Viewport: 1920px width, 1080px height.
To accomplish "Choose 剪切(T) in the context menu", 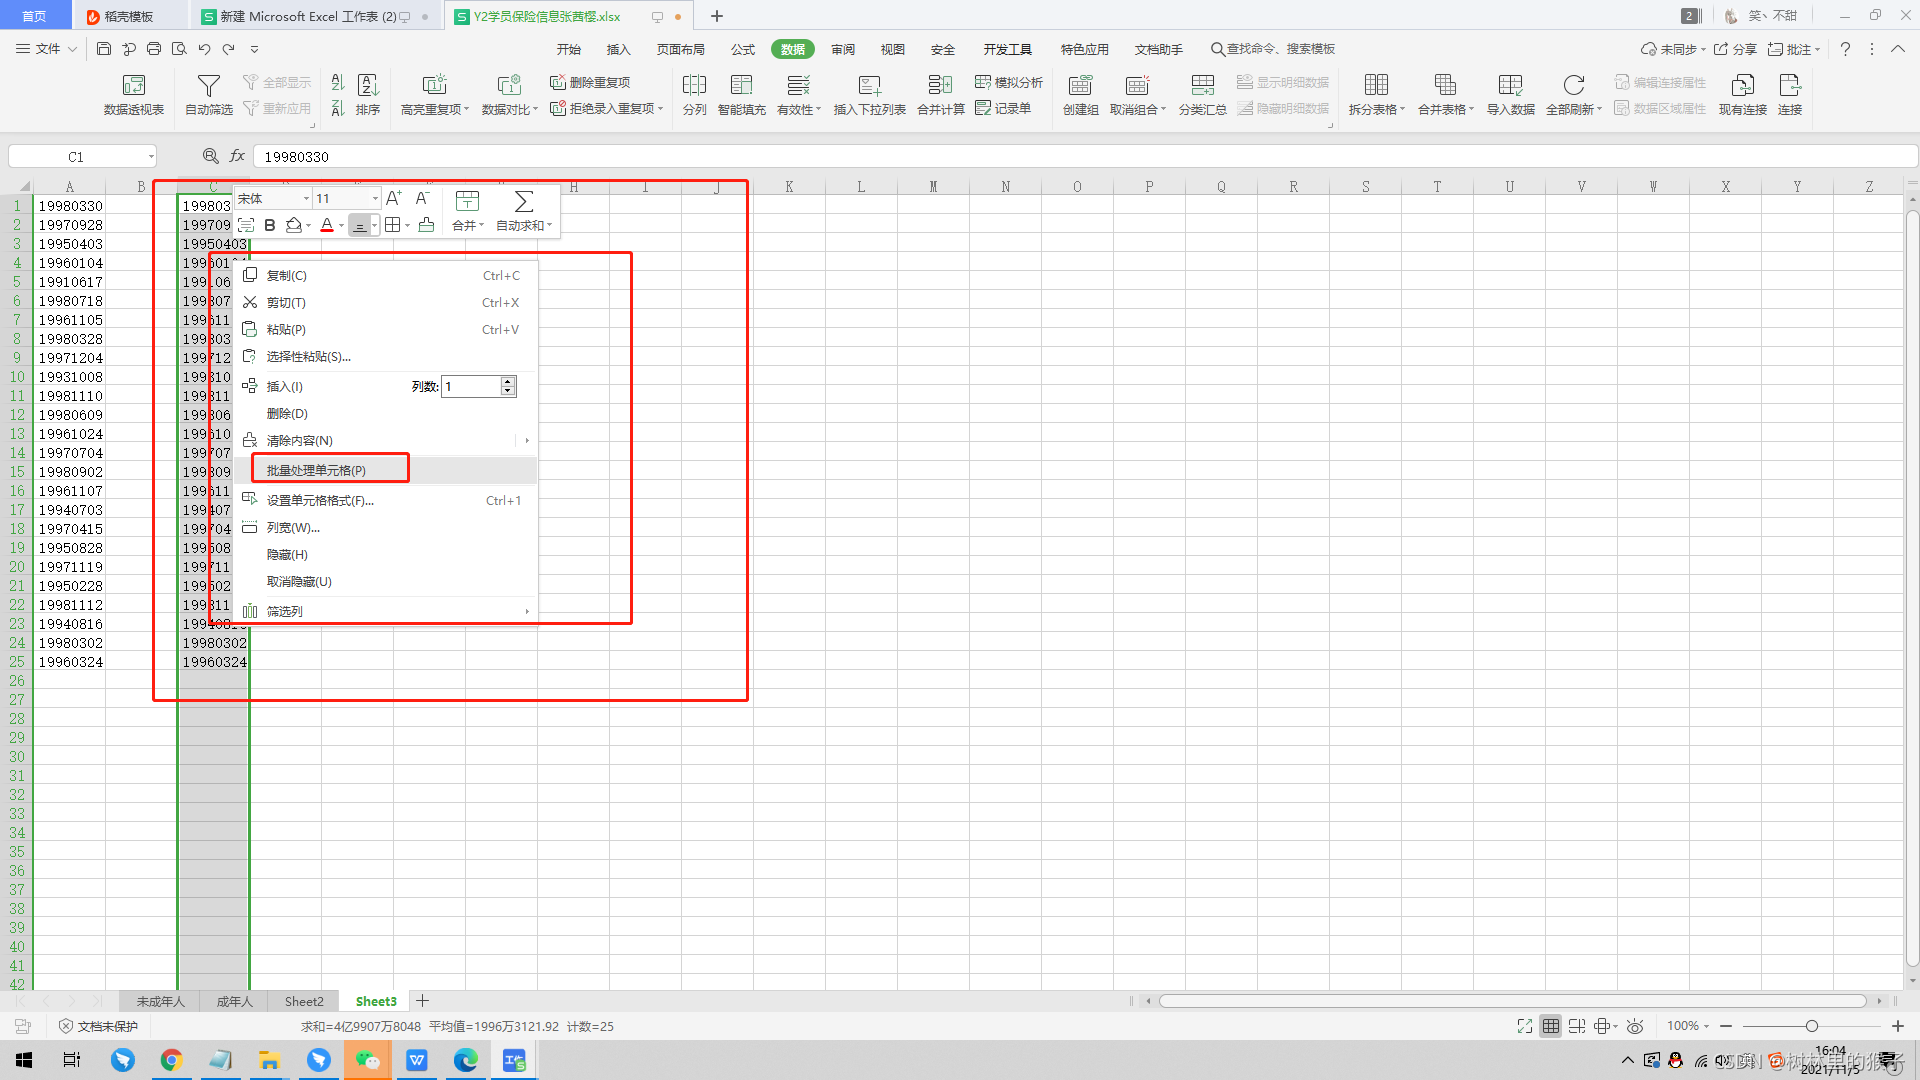I will (x=386, y=303).
